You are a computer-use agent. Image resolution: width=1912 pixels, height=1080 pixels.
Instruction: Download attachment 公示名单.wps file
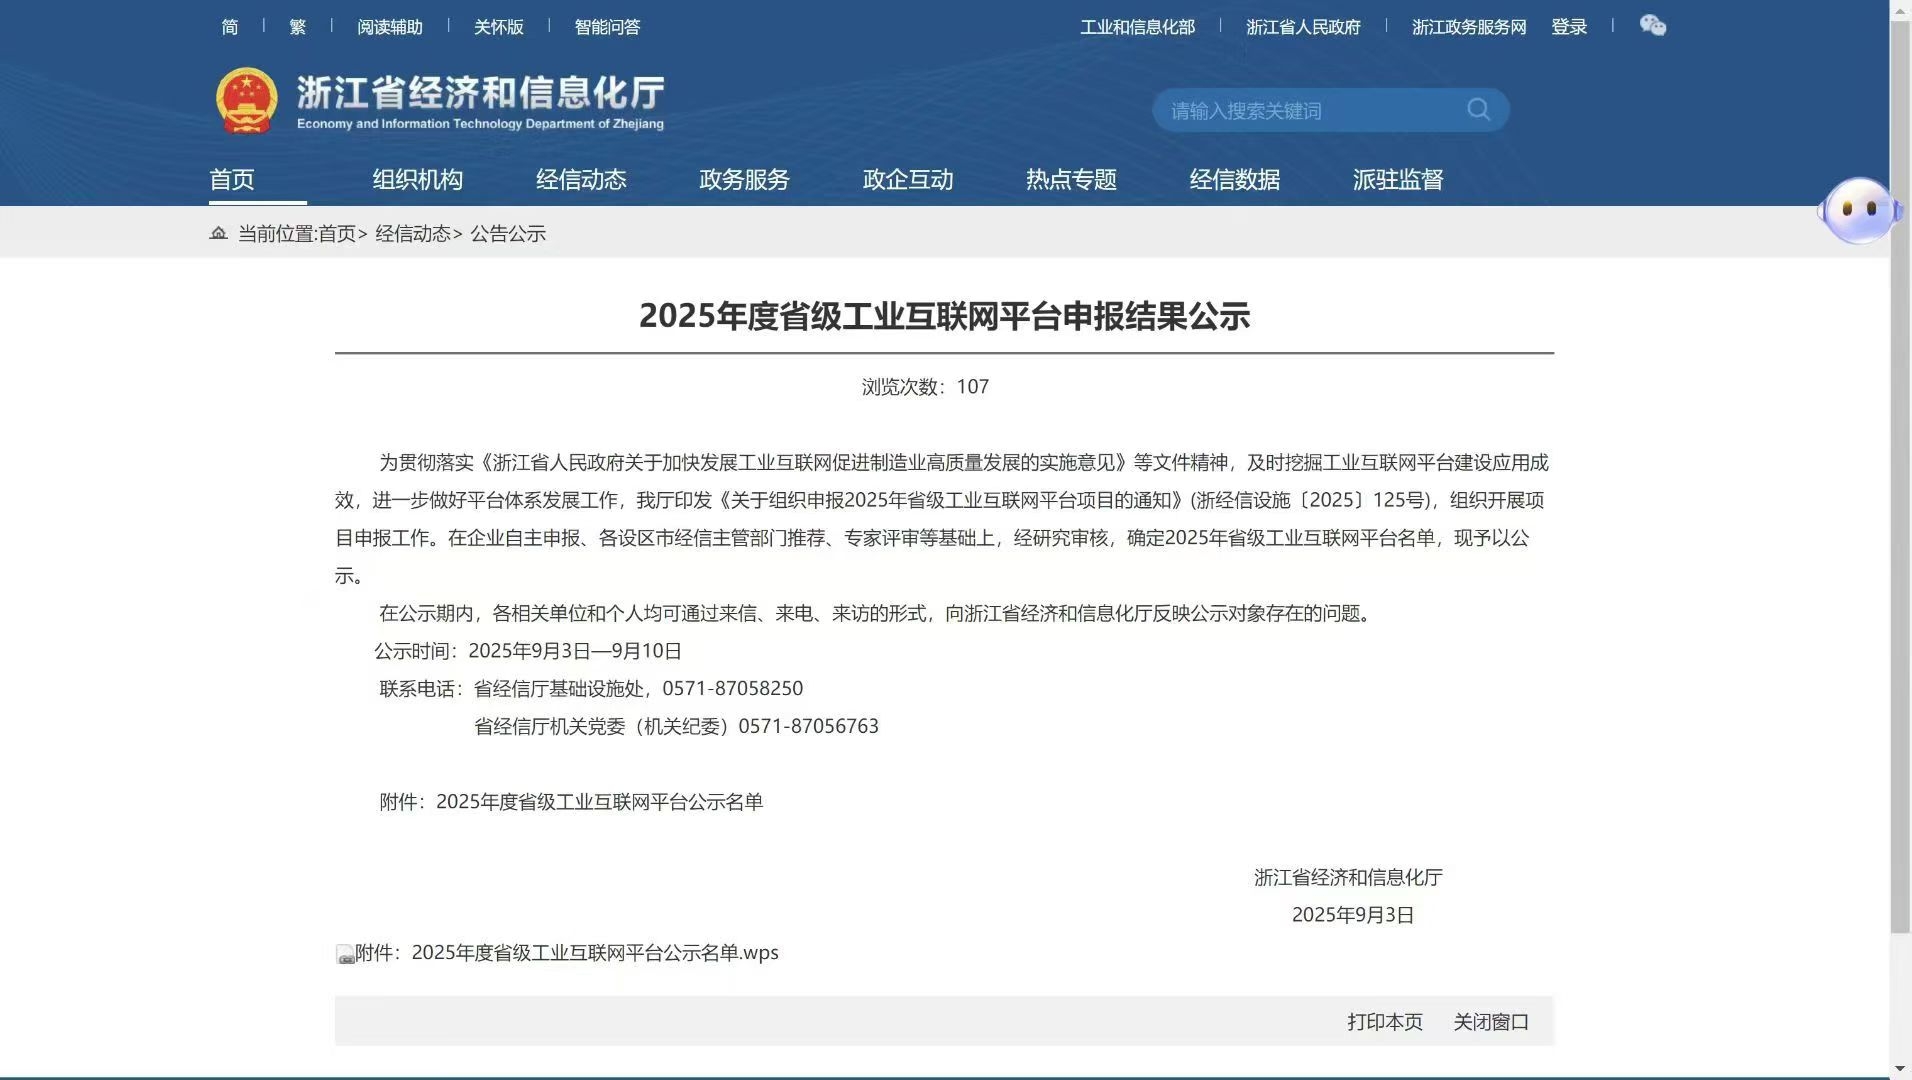click(567, 953)
